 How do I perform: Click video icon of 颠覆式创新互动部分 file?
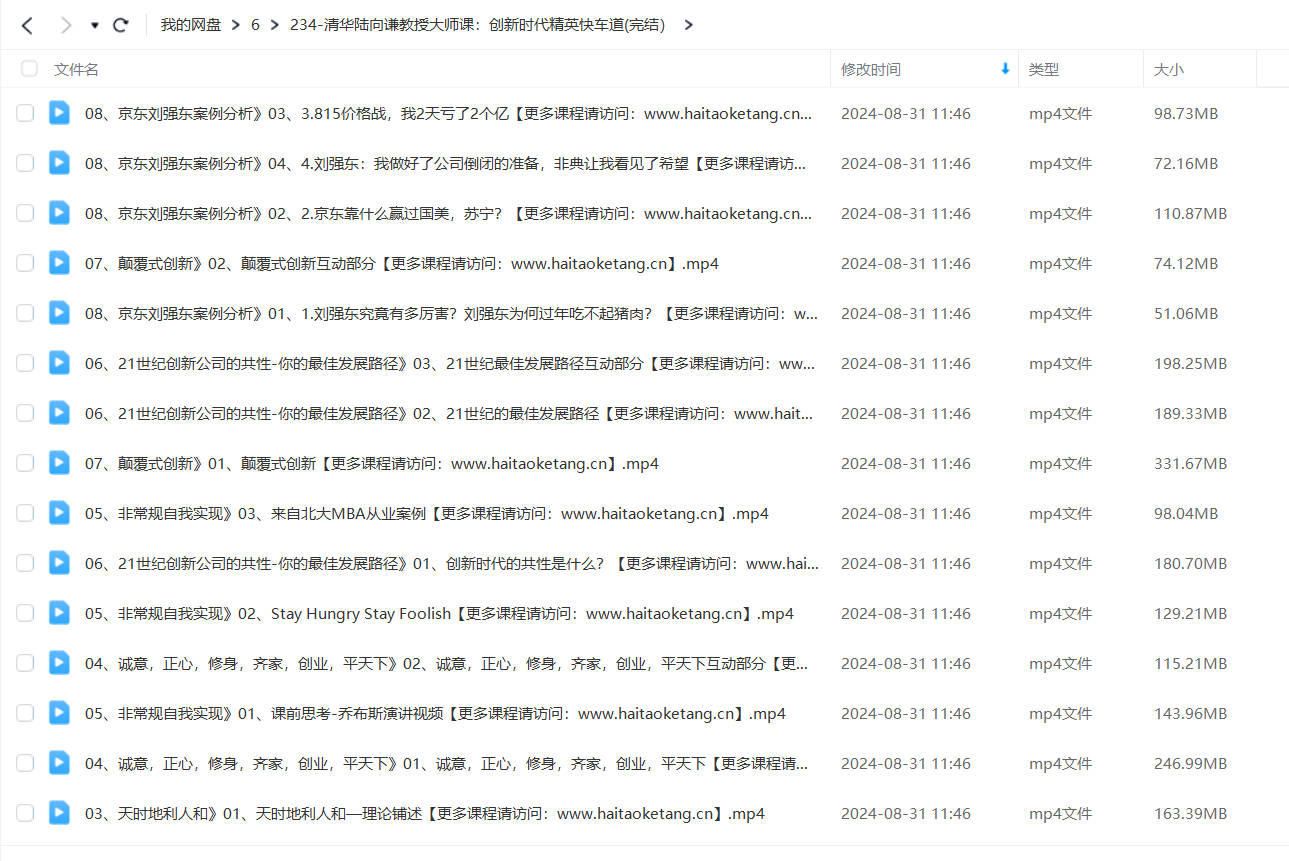point(59,262)
